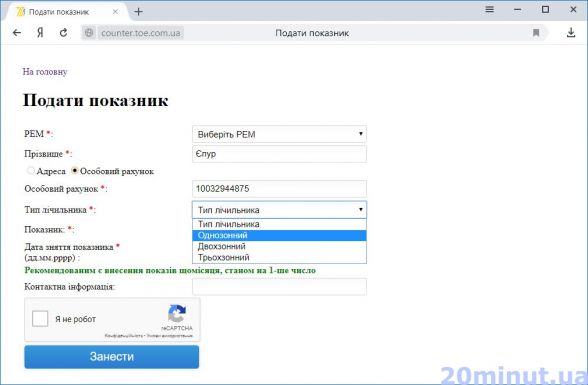The width and height of the screenshot is (588, 385).
Task: Open downloads with the download arrow icon
Action: point(571,33)
